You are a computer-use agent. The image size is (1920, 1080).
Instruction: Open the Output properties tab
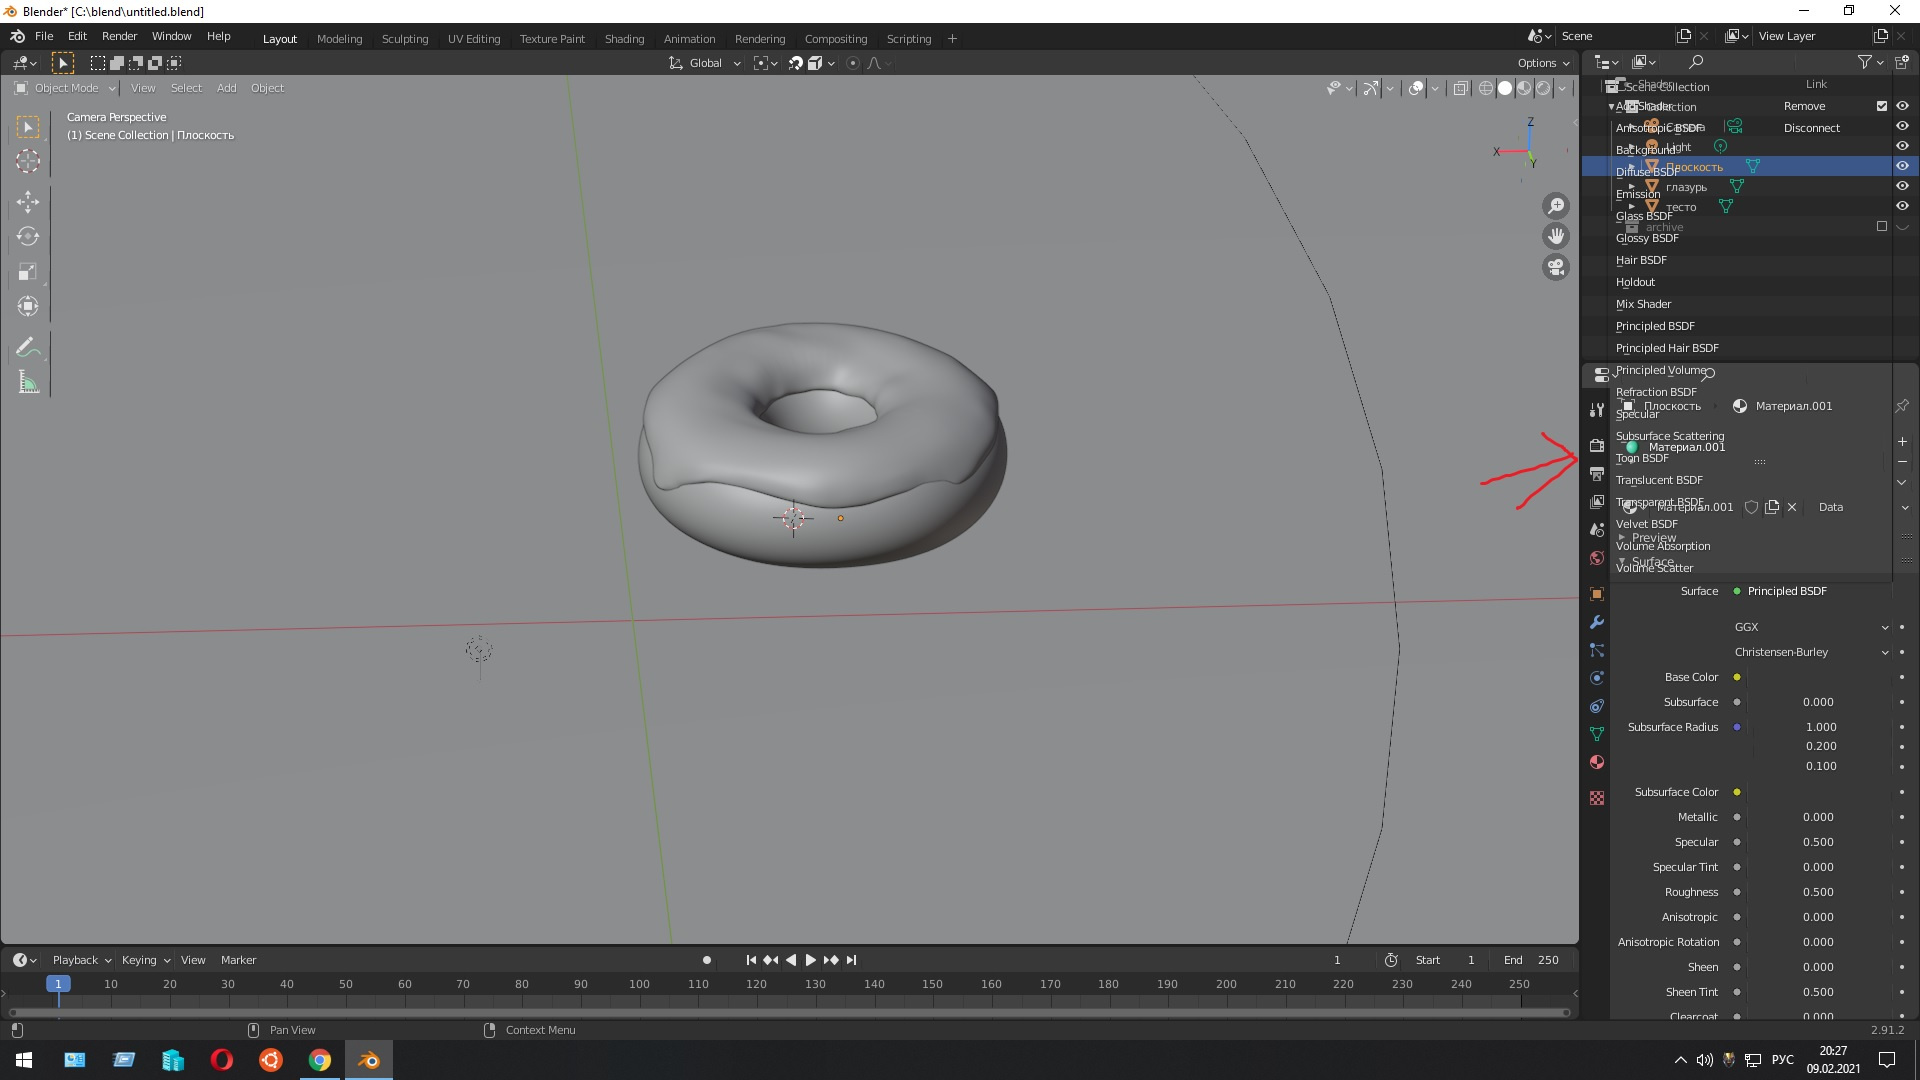(1597, 473)
